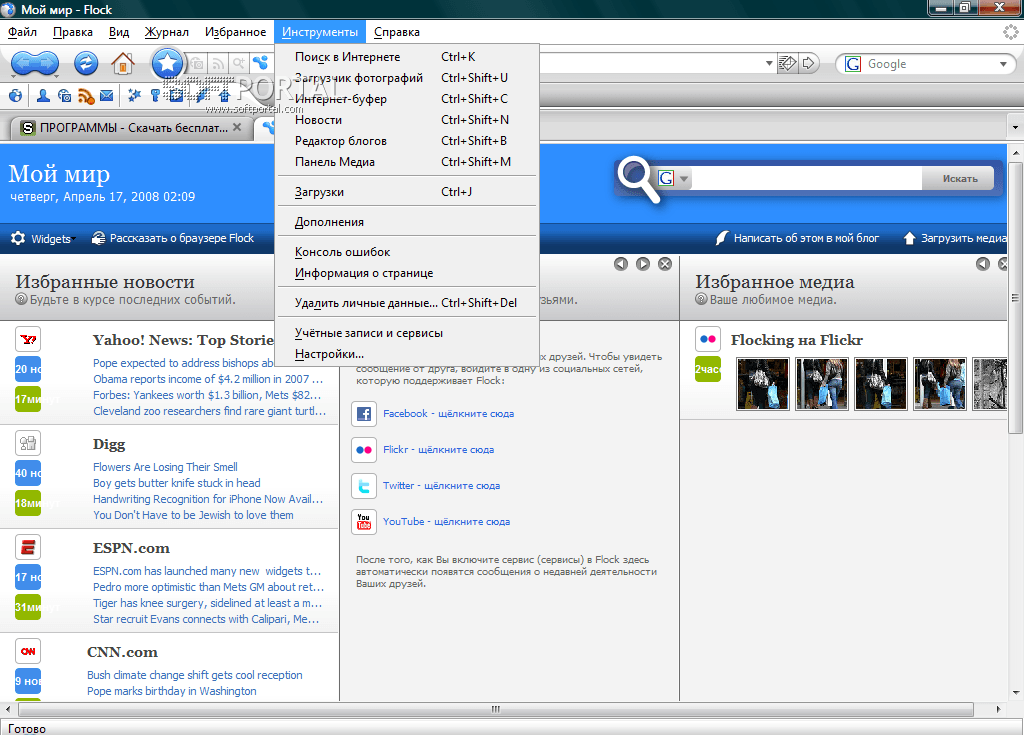
Task: Click Написать об этом в мой блог
Action: pos(797,238)
